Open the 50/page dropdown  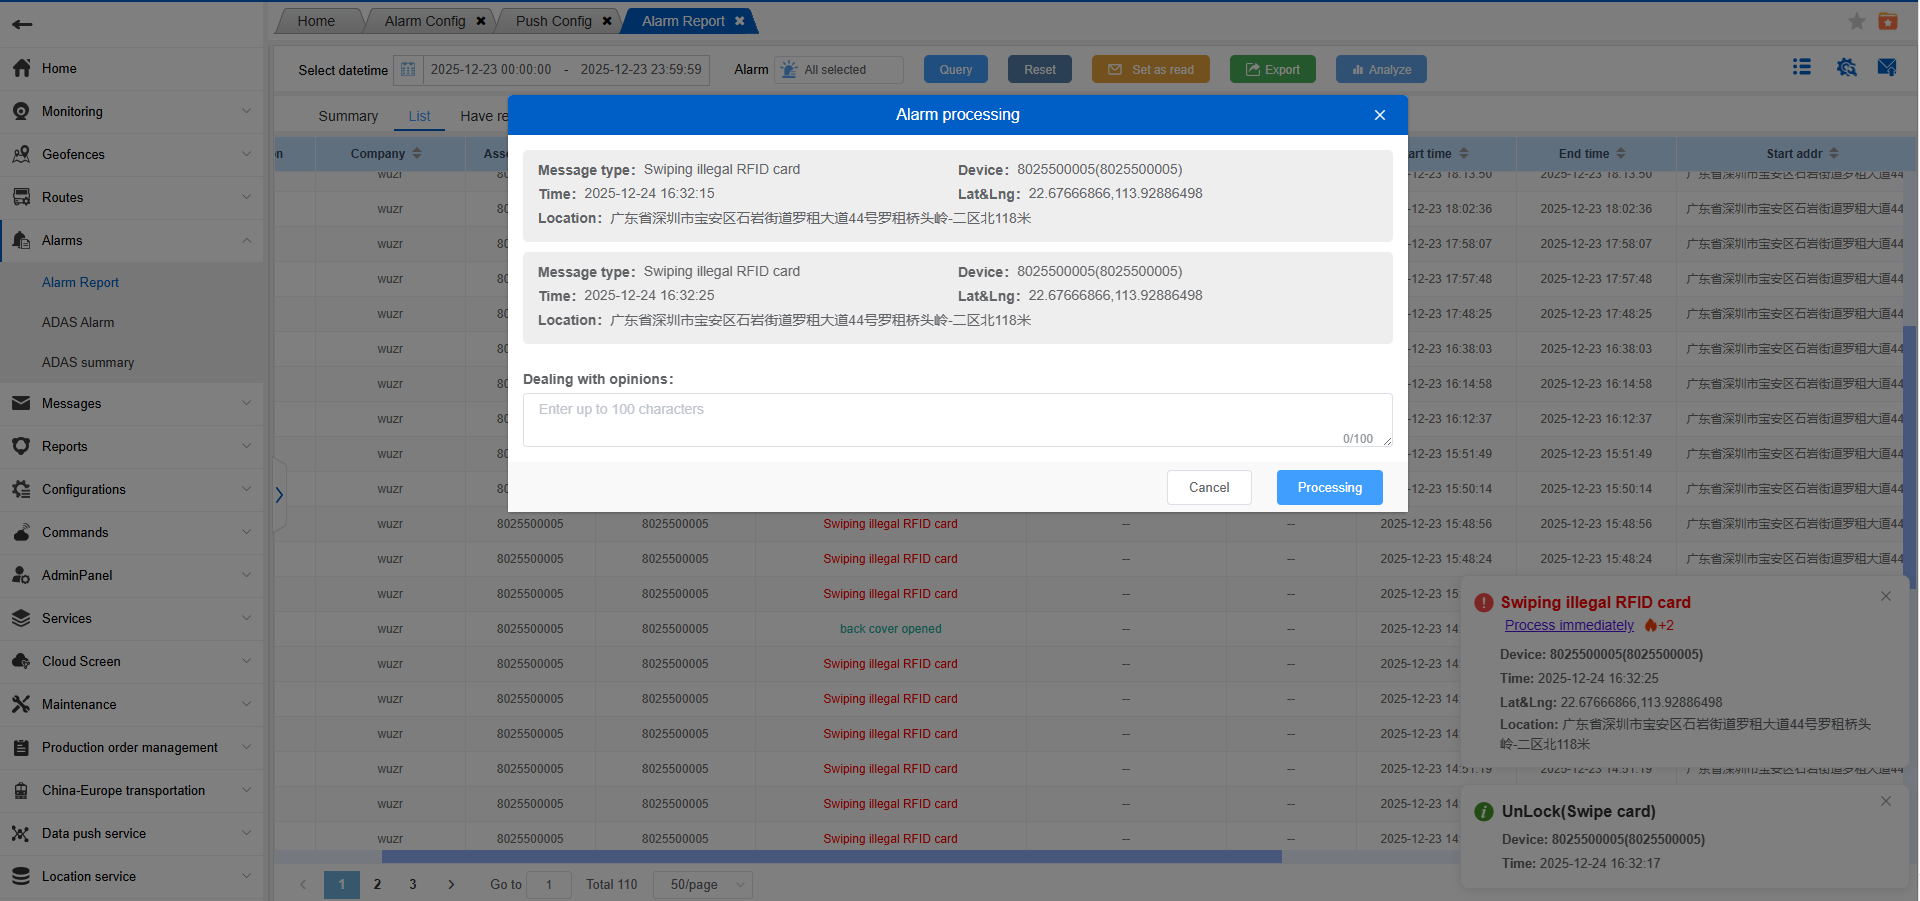click(703, 884)
